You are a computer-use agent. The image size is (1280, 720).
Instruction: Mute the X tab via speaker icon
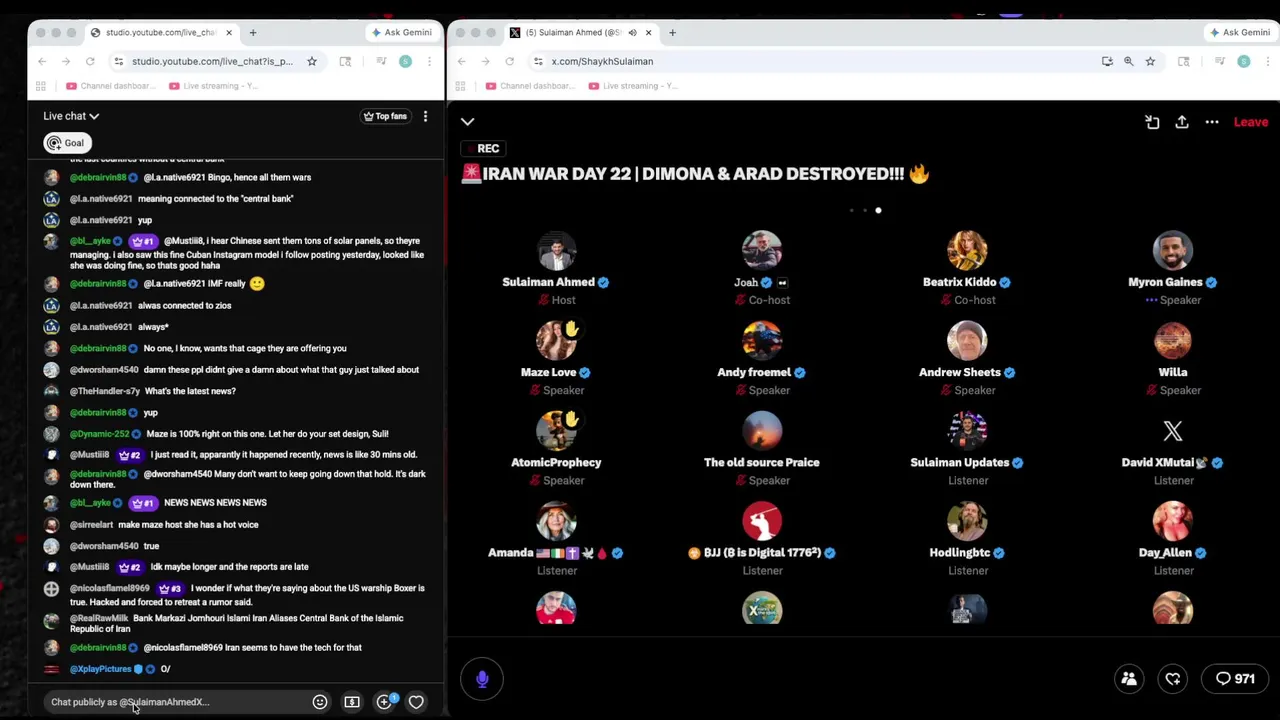click(632, 32)
